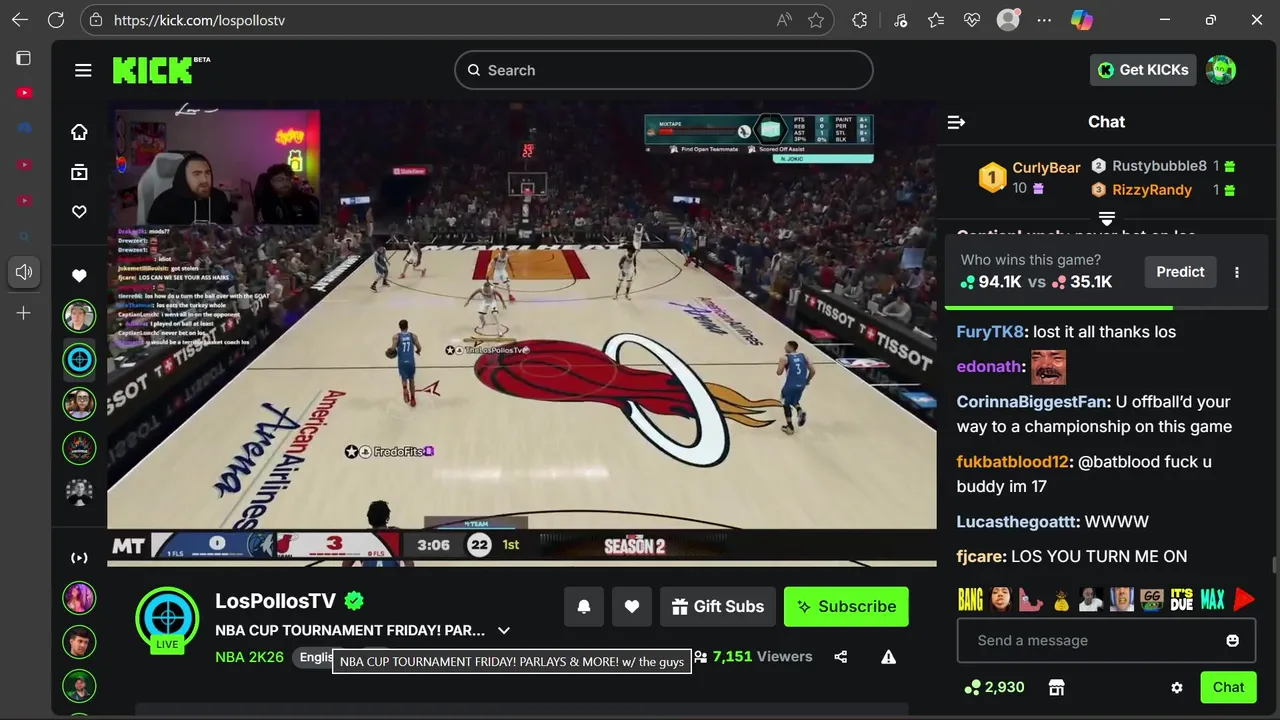Click the Subscribe button

[x=846, y=606]
